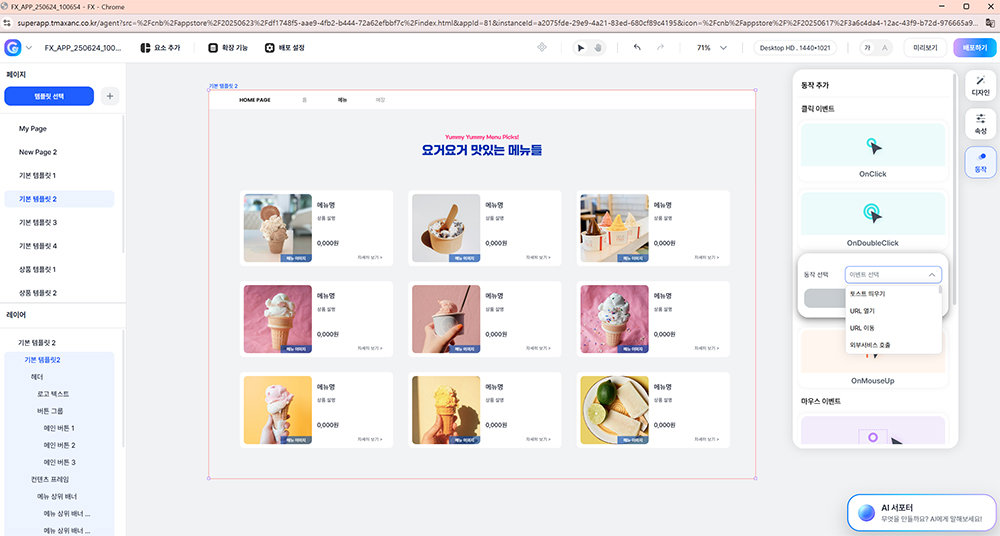Switch to the hand pan tool
This screenshot has width=1000, height=536.
click(x=599, y=47)
